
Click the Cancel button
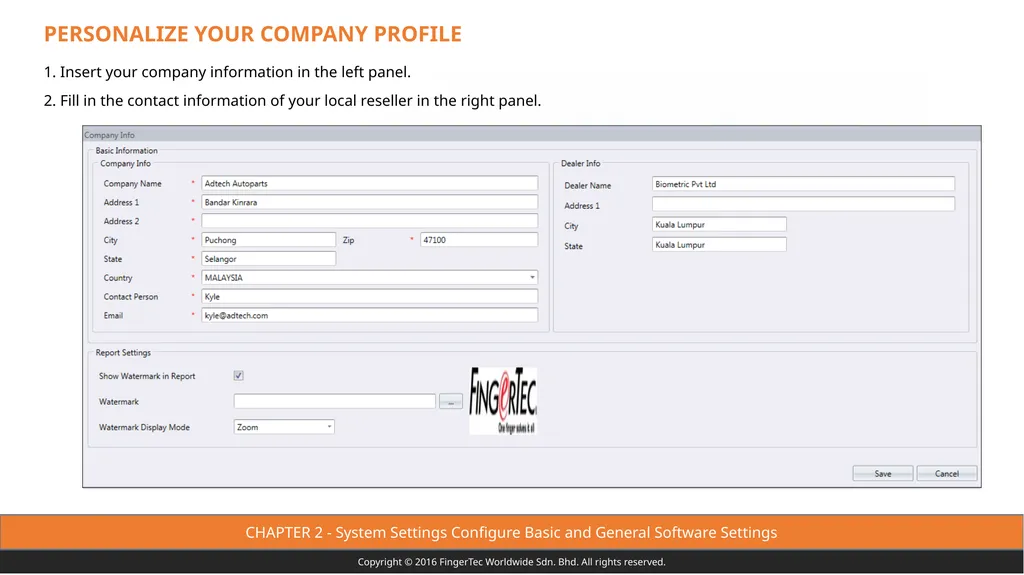947,474
